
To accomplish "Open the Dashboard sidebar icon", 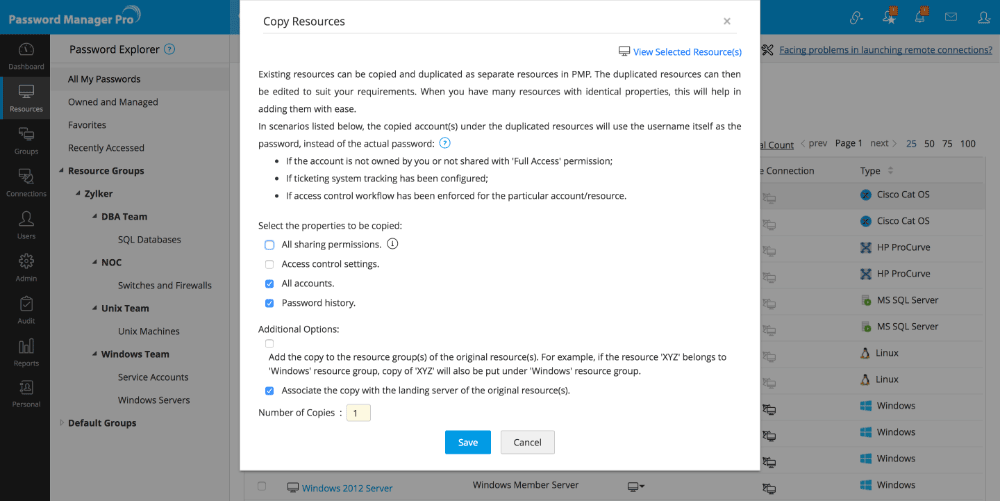I will pos(26,54).
